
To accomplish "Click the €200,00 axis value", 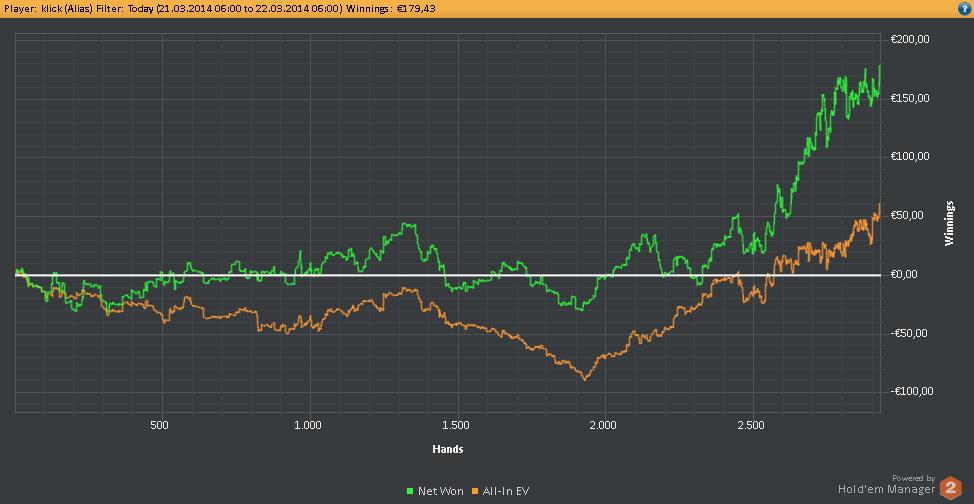I will tap(910, 39).
